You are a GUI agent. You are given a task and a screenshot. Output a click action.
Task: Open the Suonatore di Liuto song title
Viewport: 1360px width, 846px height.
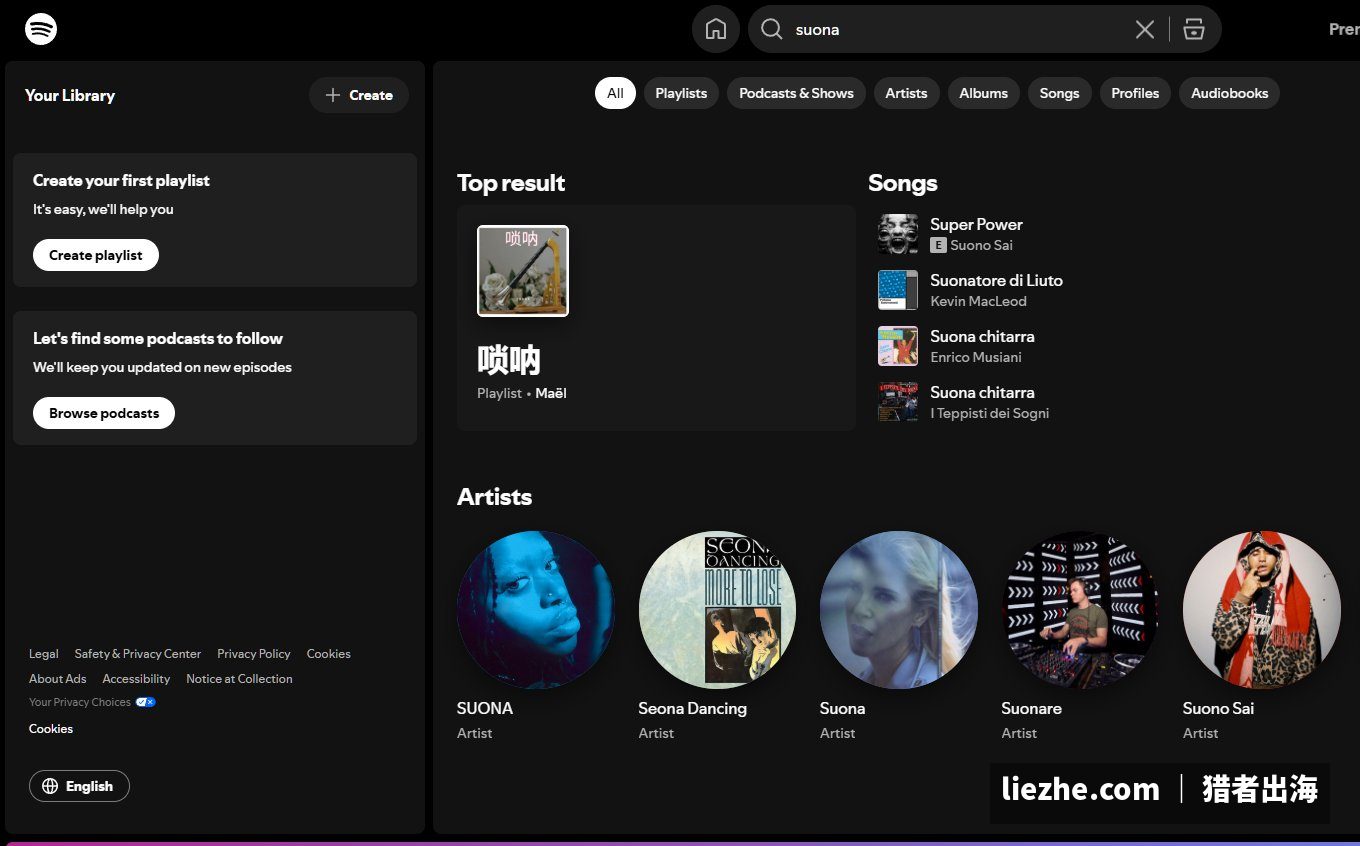point(996,280)
